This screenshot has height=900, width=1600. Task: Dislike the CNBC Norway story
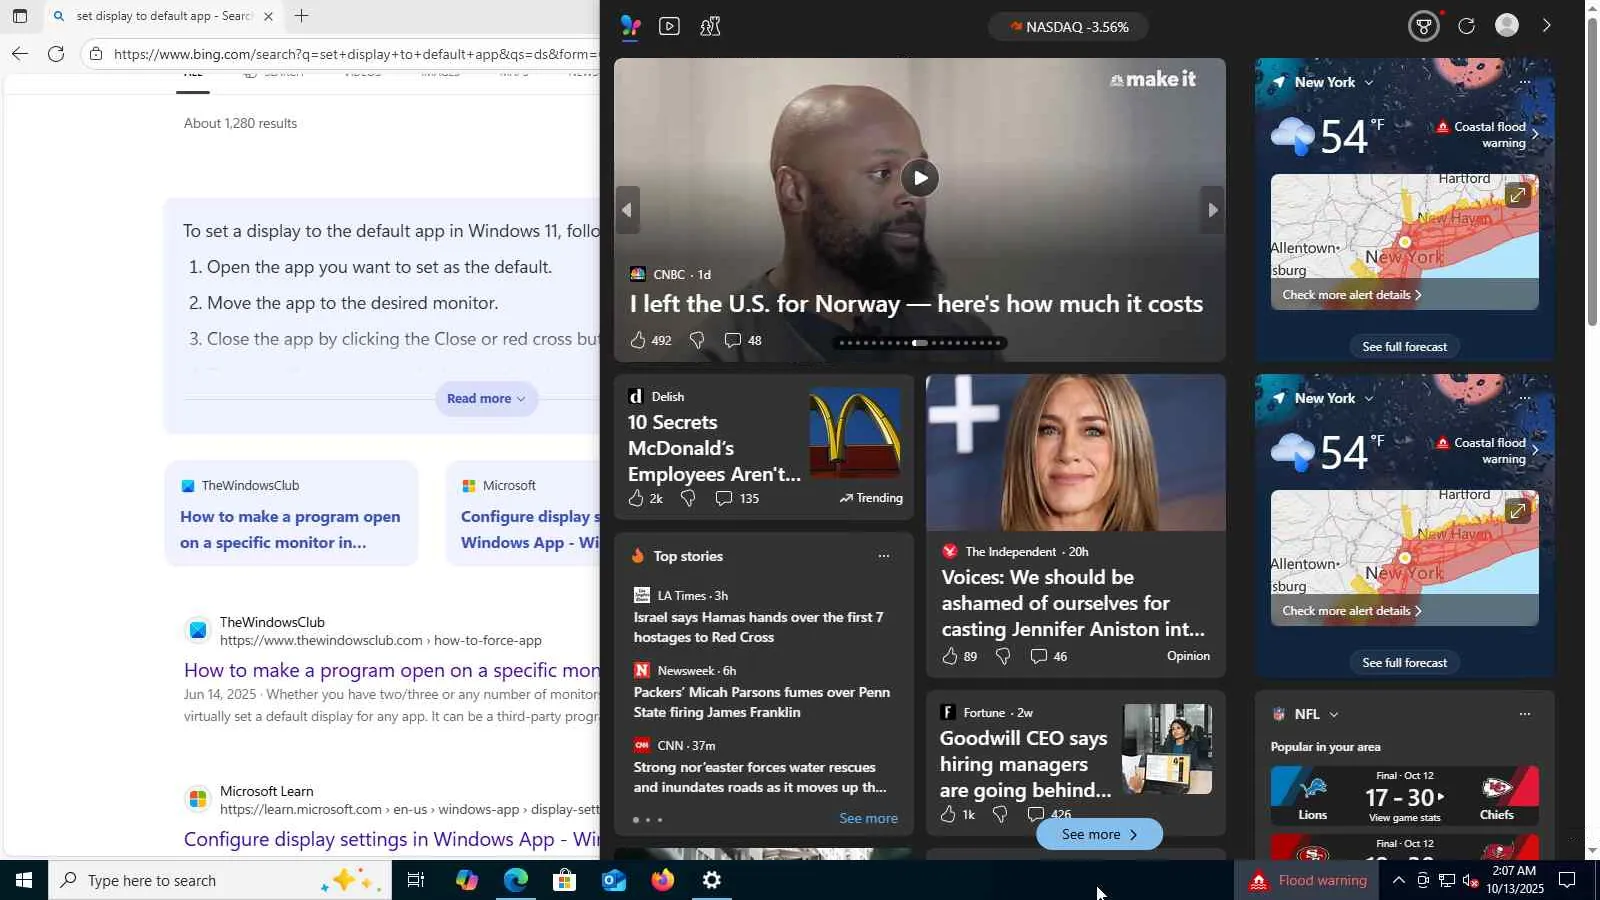point(697,340)
